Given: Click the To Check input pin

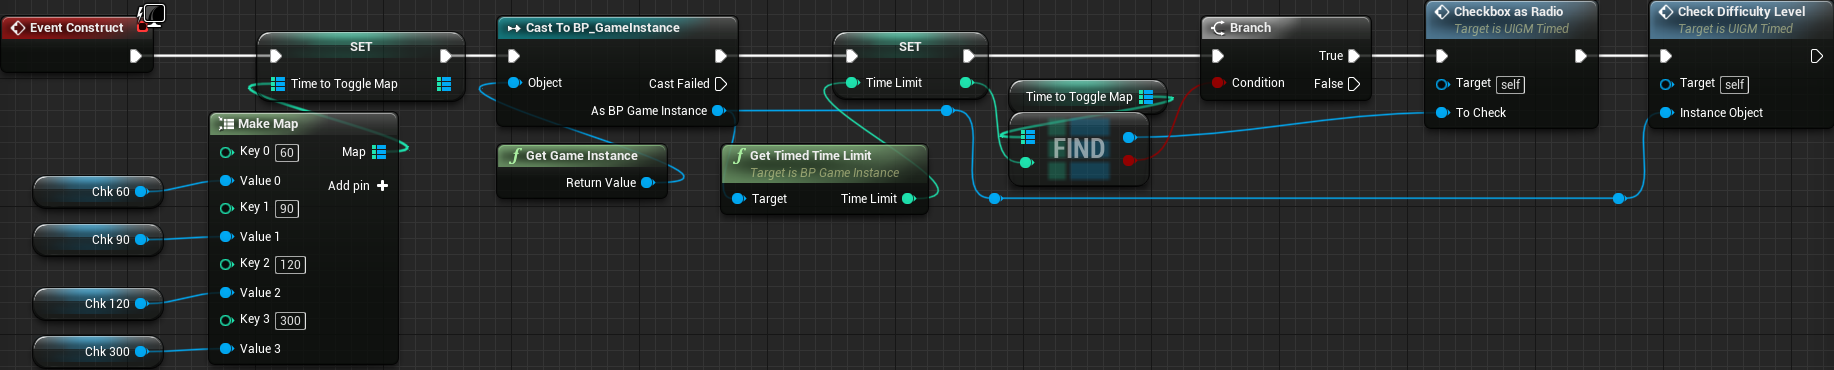Looking at the screenshot, I should click(x=1442, y=113).
